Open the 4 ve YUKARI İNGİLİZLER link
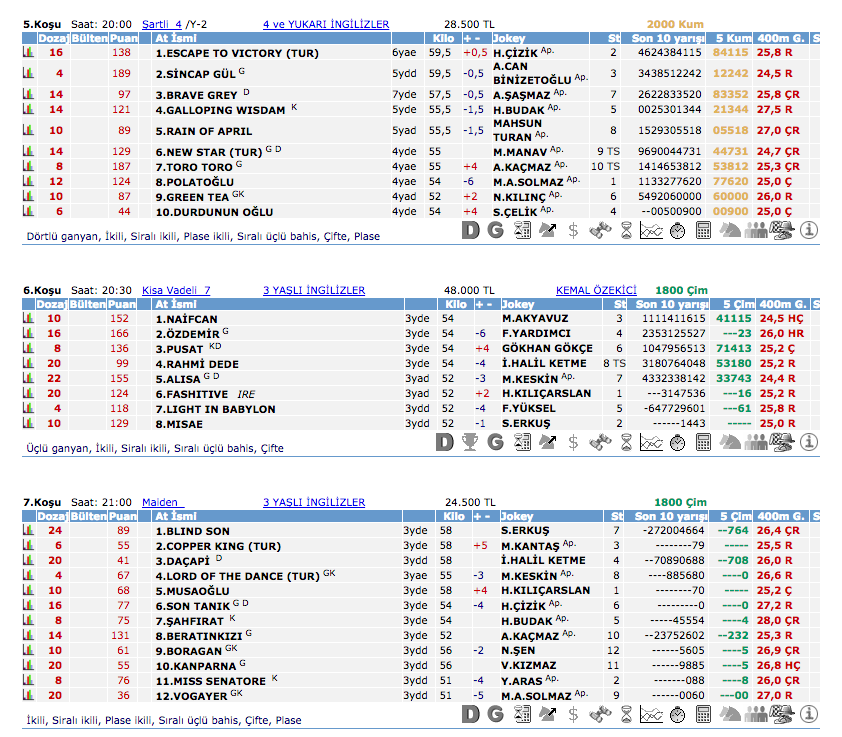842x737 pixels. pyautogui.click(x=326, y=24)
